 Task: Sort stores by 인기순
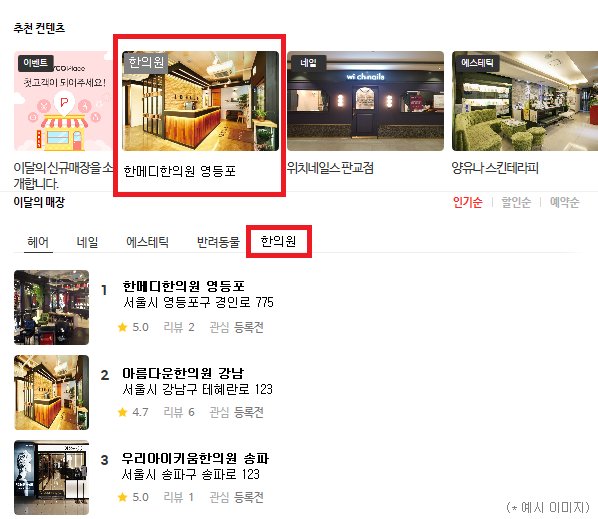468,202
